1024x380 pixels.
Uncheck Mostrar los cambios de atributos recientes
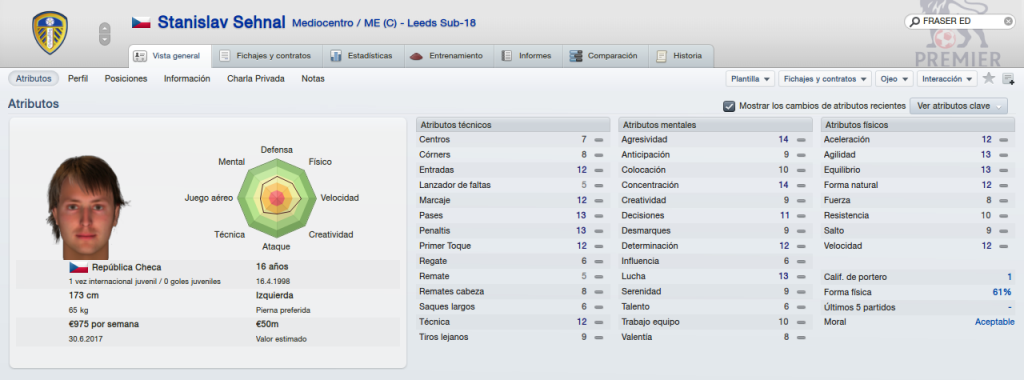tap(729, 106)
